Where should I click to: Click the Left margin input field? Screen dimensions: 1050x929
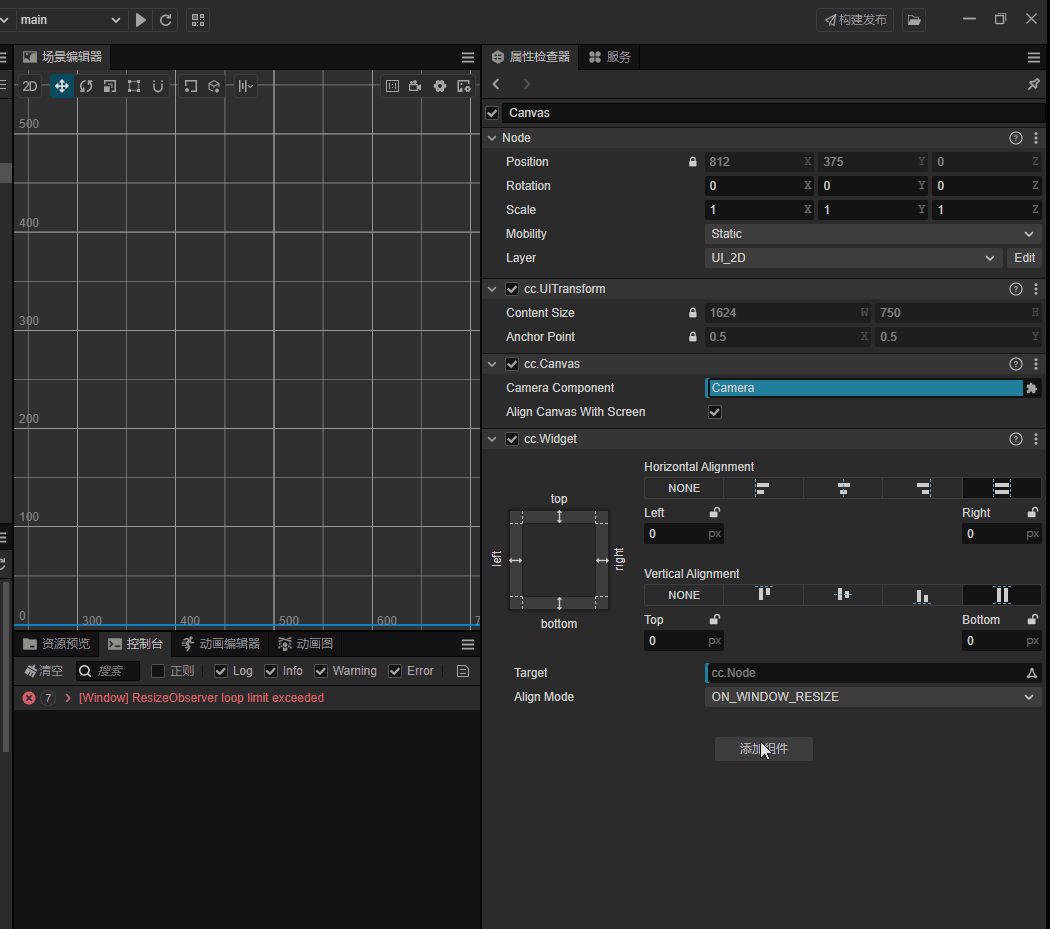tap(675, 534)
